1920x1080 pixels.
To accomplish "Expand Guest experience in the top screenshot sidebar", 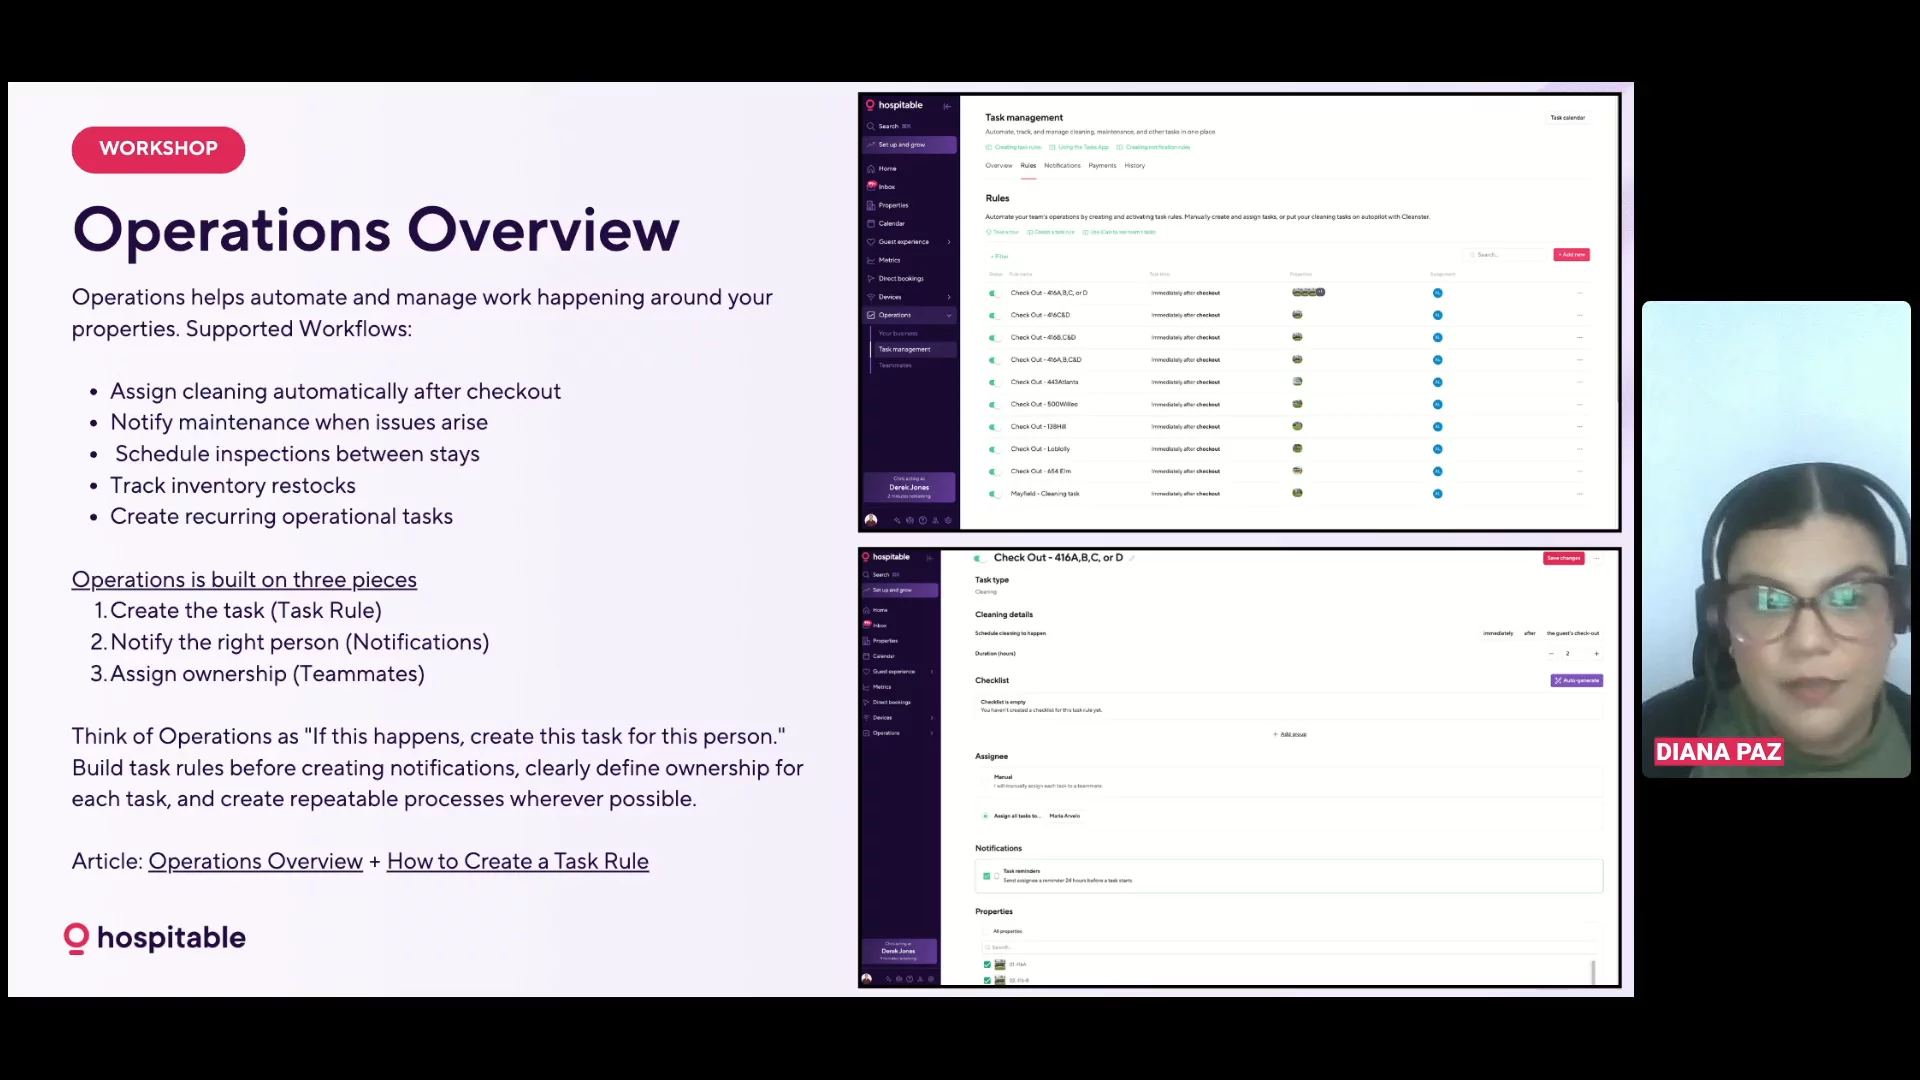I will [x=949, y=242].
